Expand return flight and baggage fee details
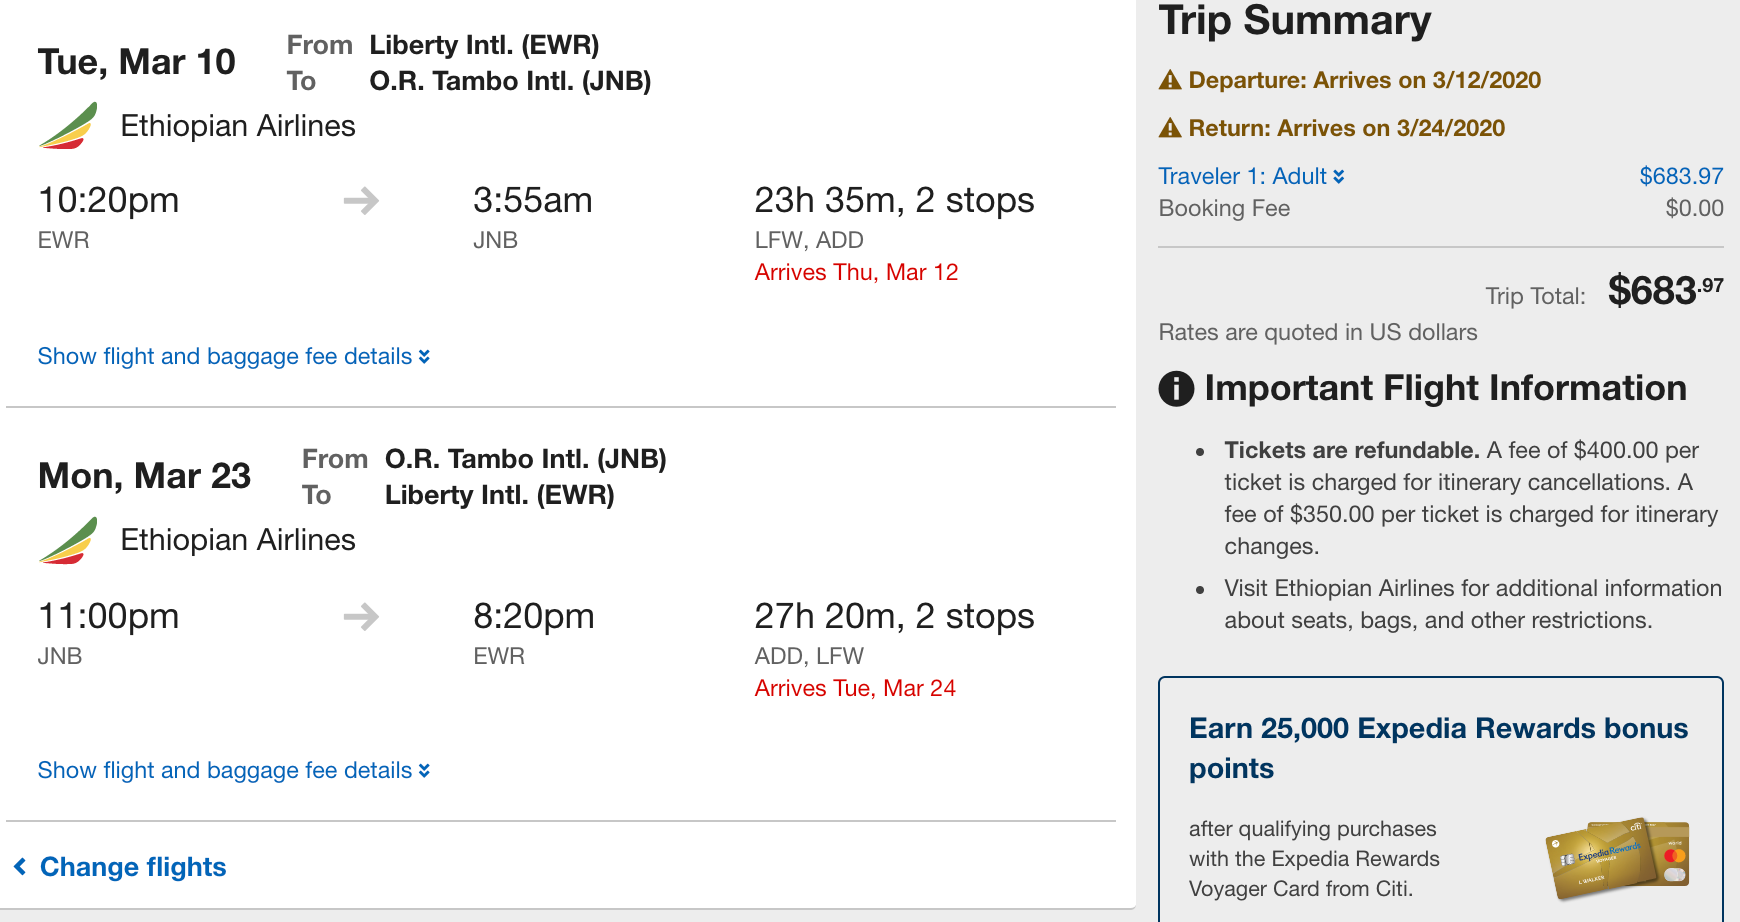The height and width of the screenshot is (922, 1740). [233, 771]
